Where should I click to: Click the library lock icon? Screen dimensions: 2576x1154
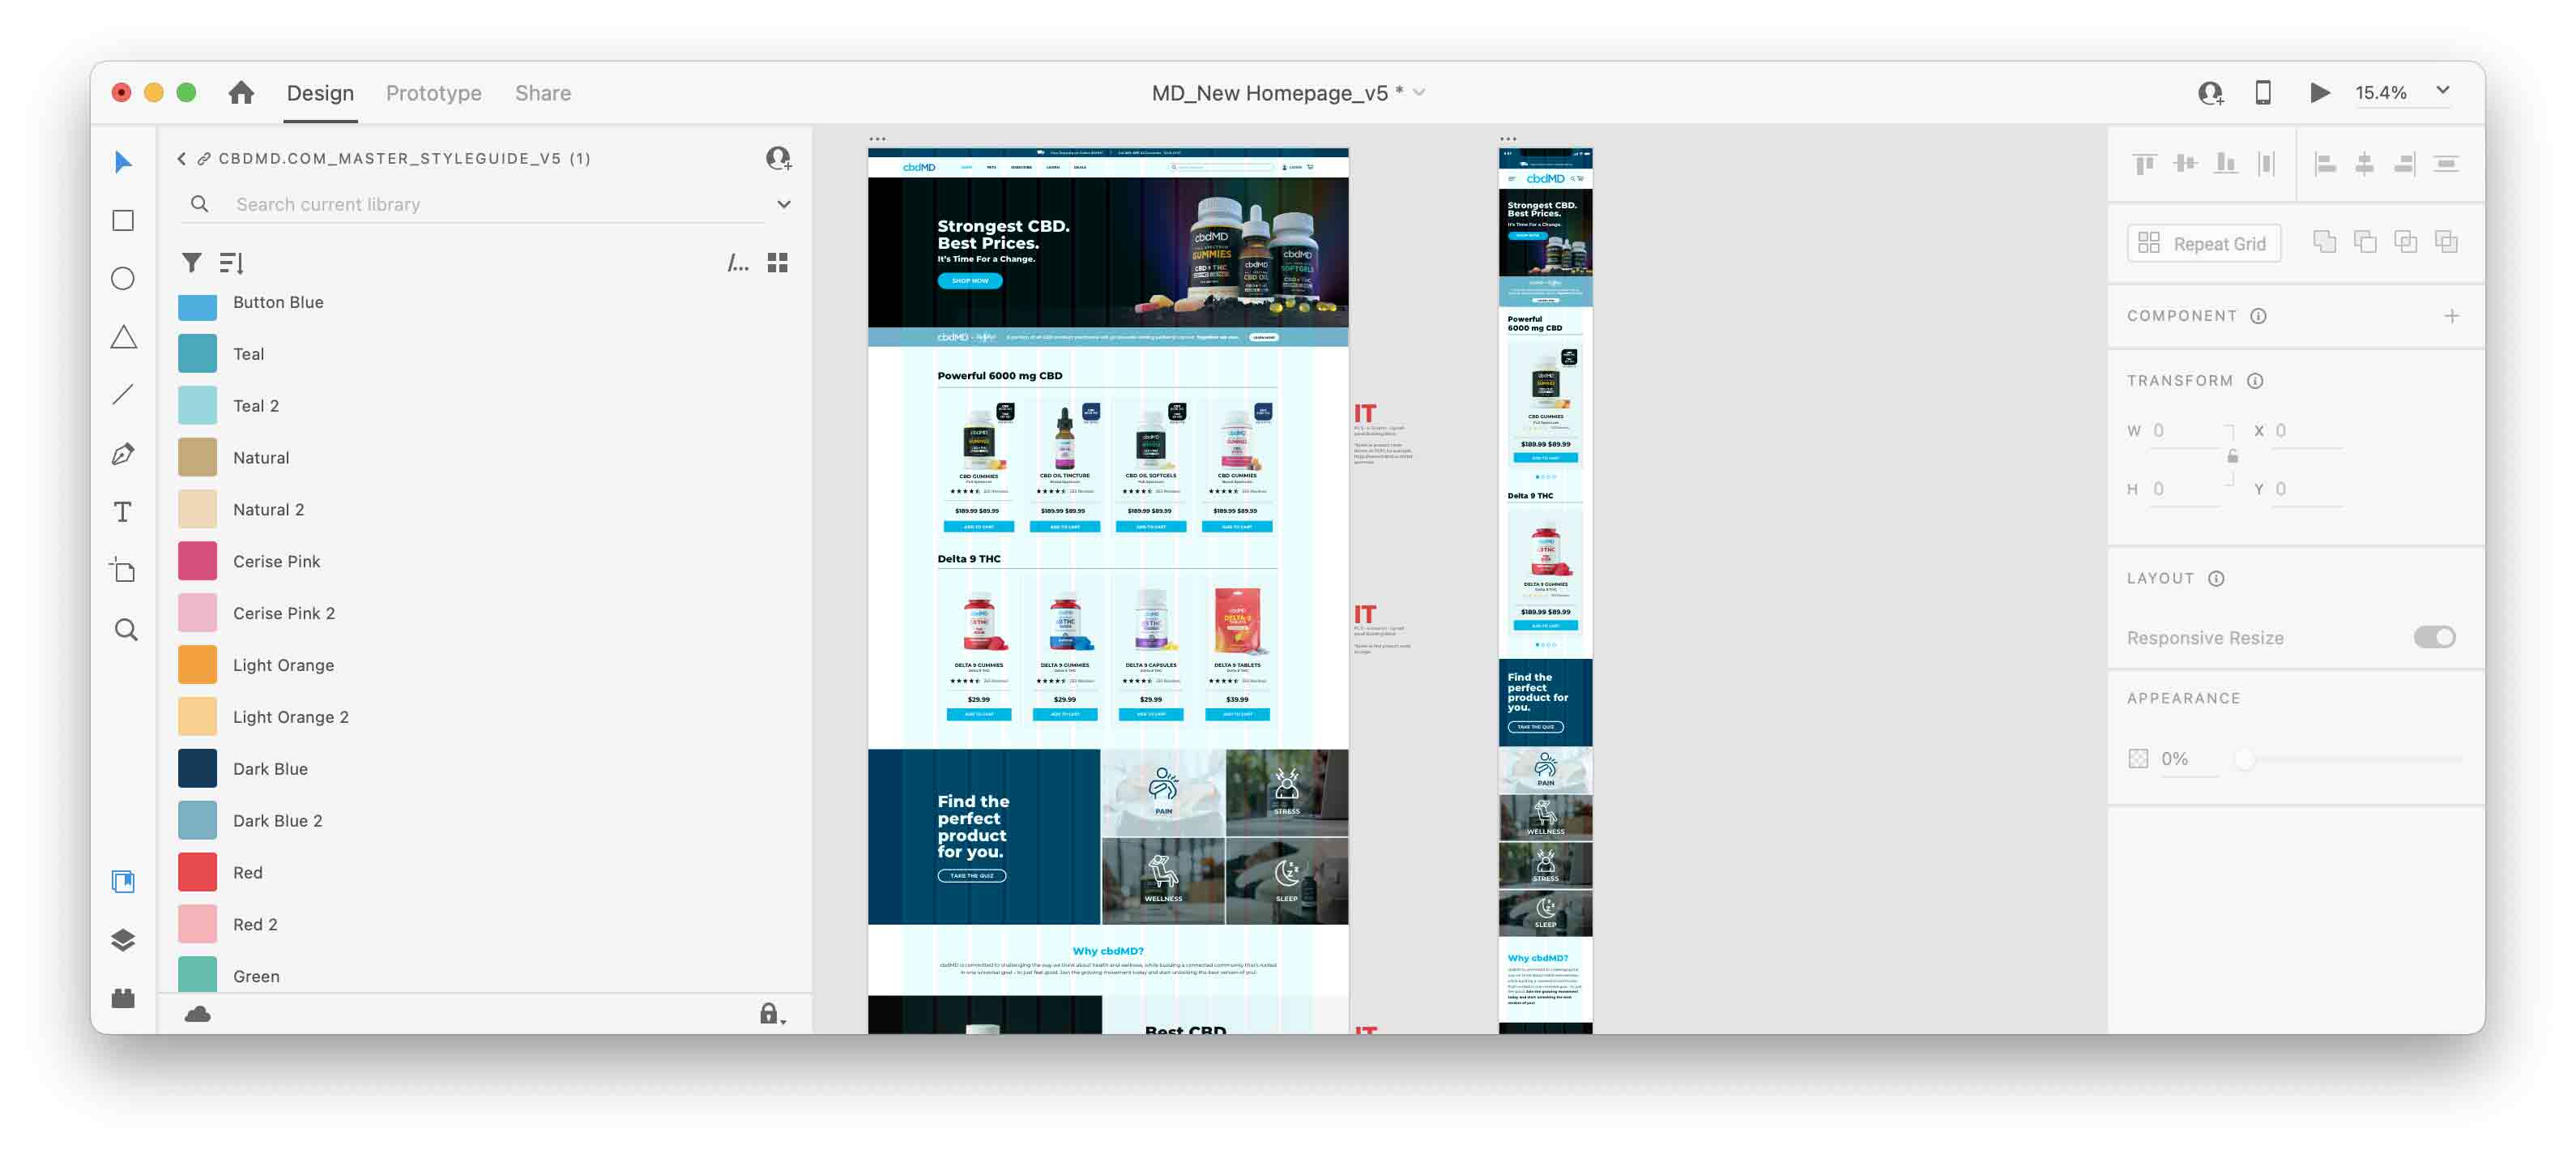tap(771, 1014)
